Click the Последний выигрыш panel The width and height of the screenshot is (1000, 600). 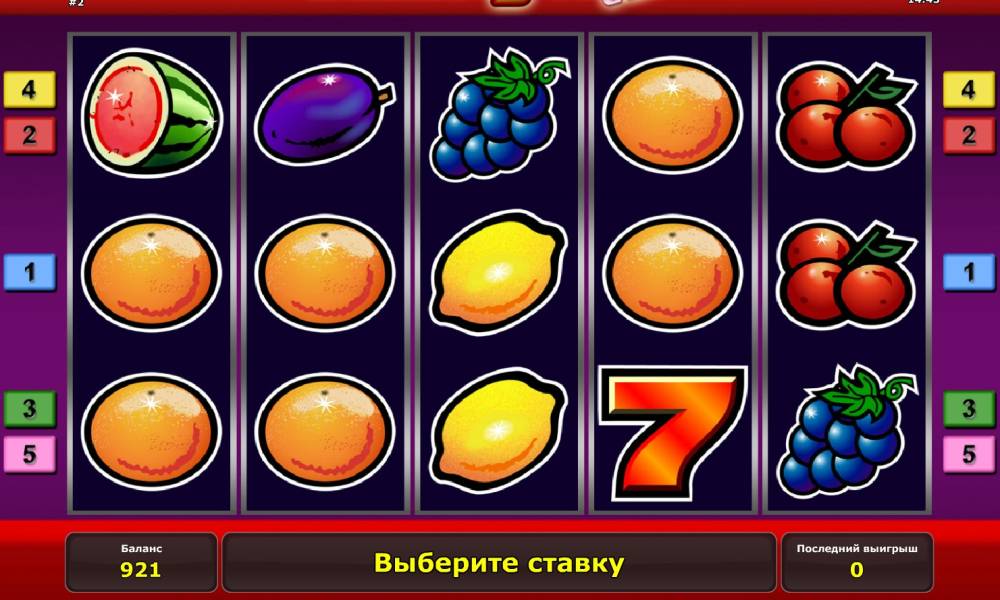pos(857,562)
